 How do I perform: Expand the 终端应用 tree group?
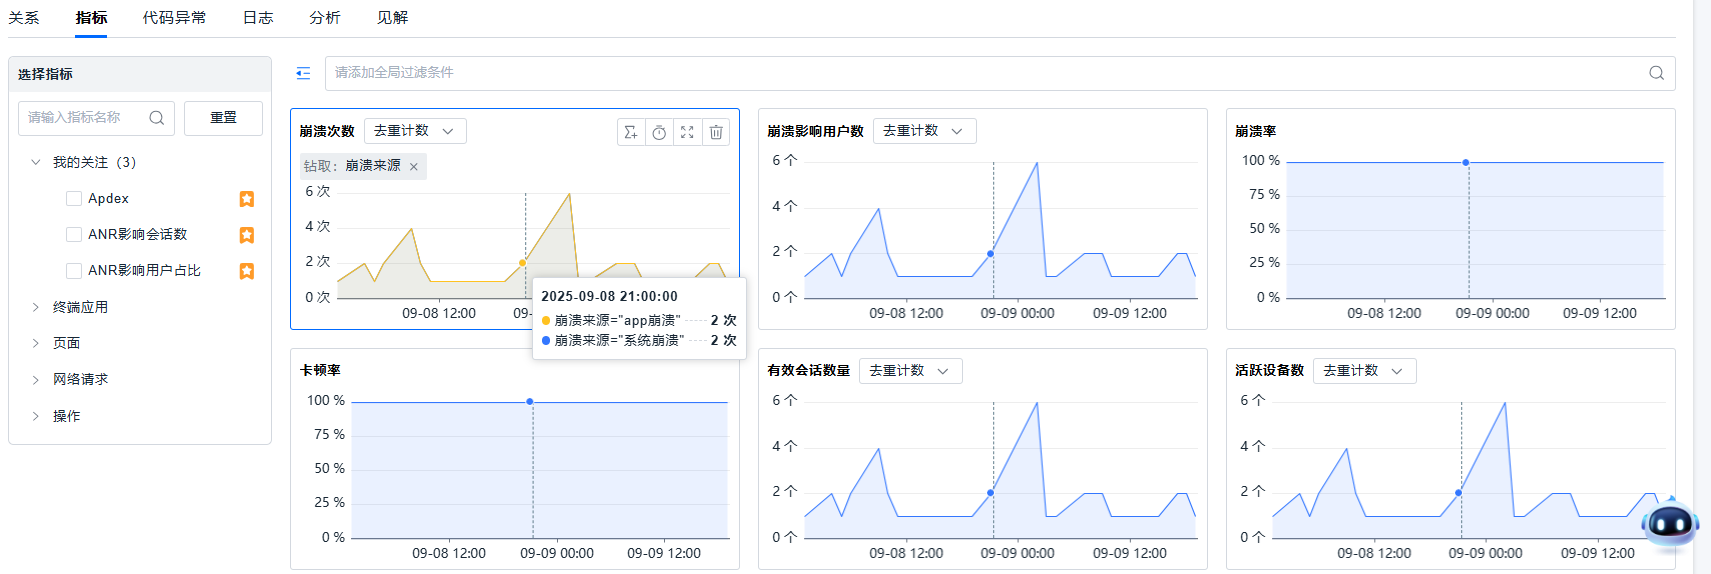click(36, 307)
